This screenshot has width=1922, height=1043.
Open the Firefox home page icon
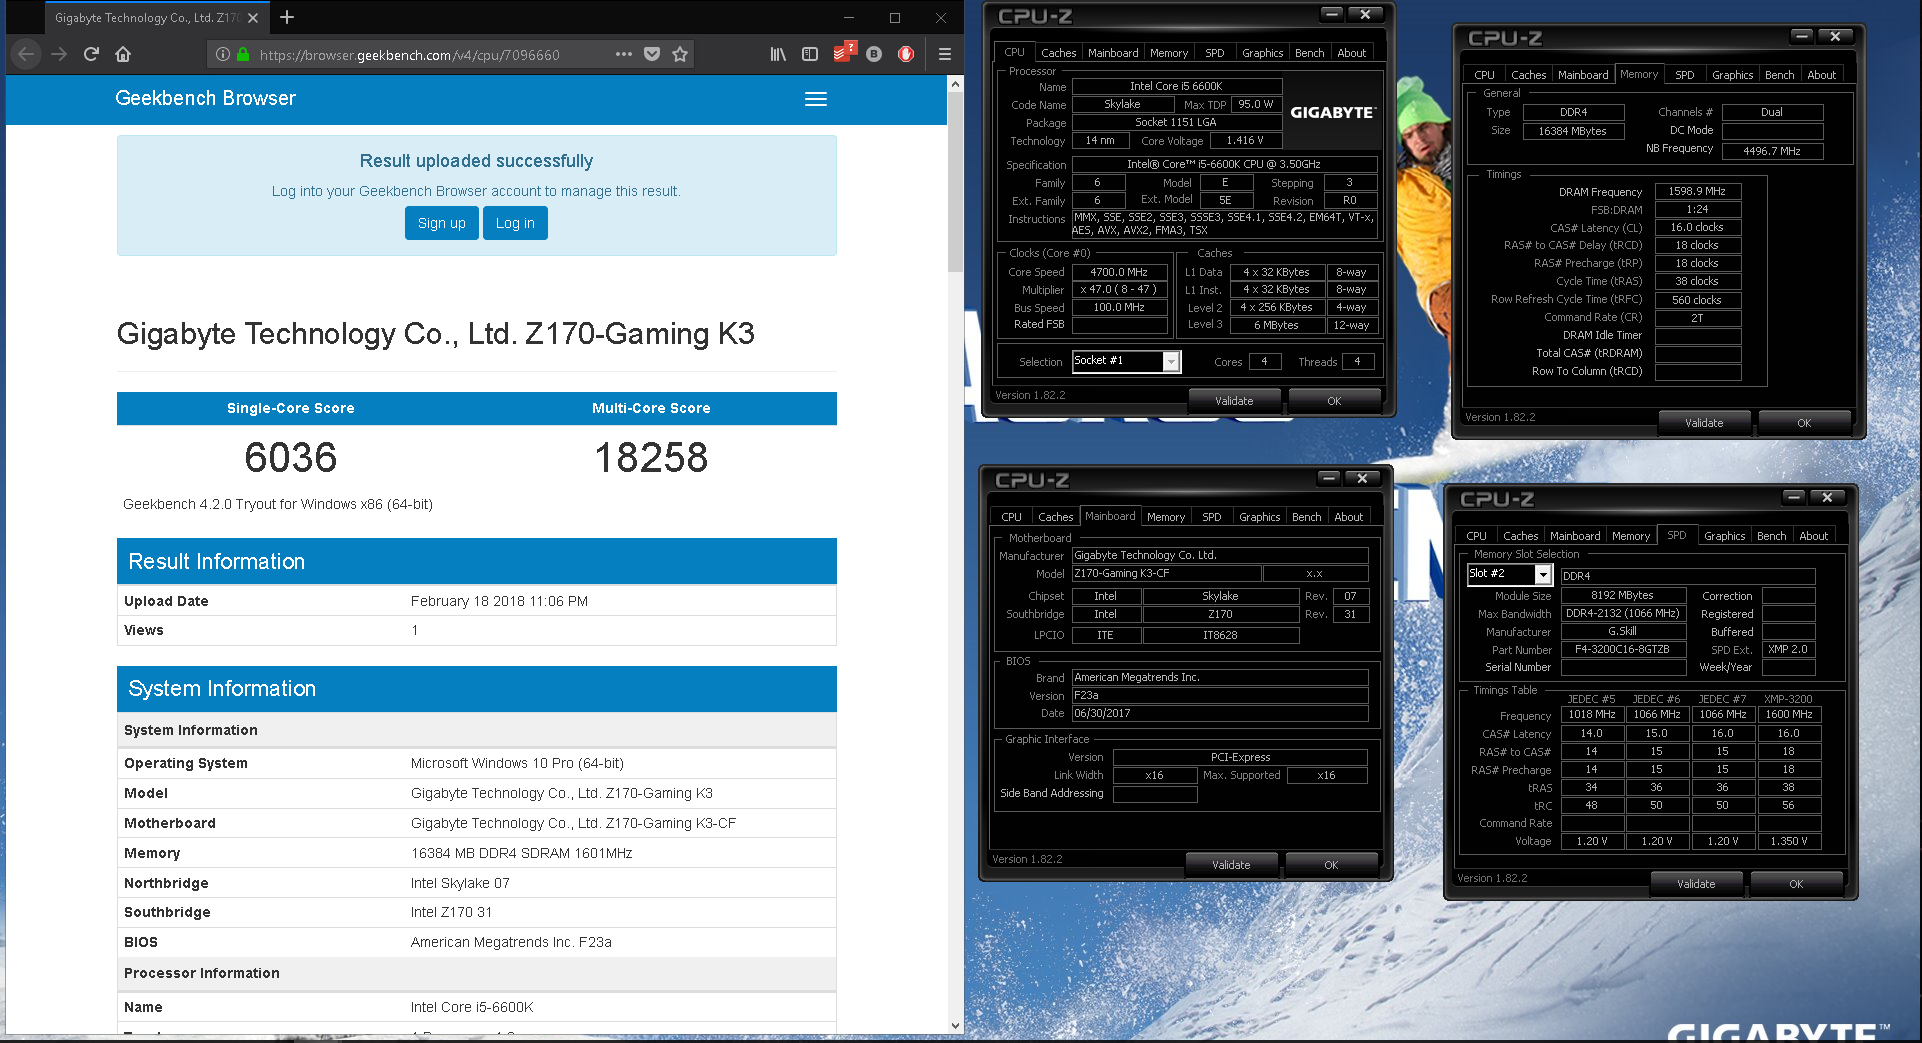click(x=123, y=54)
